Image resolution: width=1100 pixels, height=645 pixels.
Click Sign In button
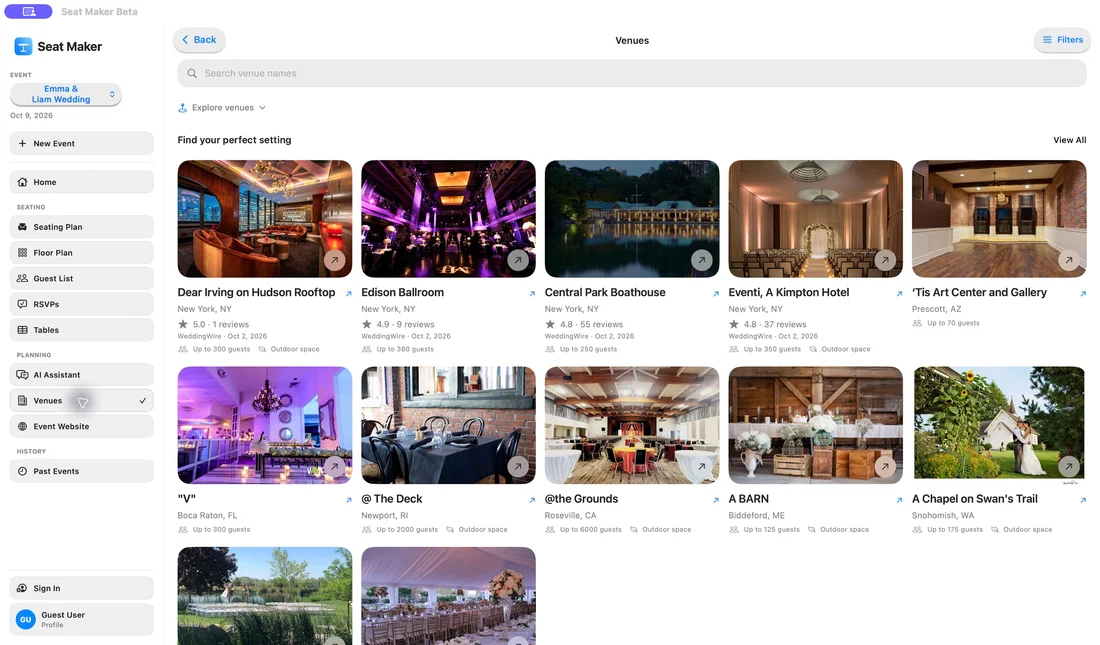click(x=81, y=588)
